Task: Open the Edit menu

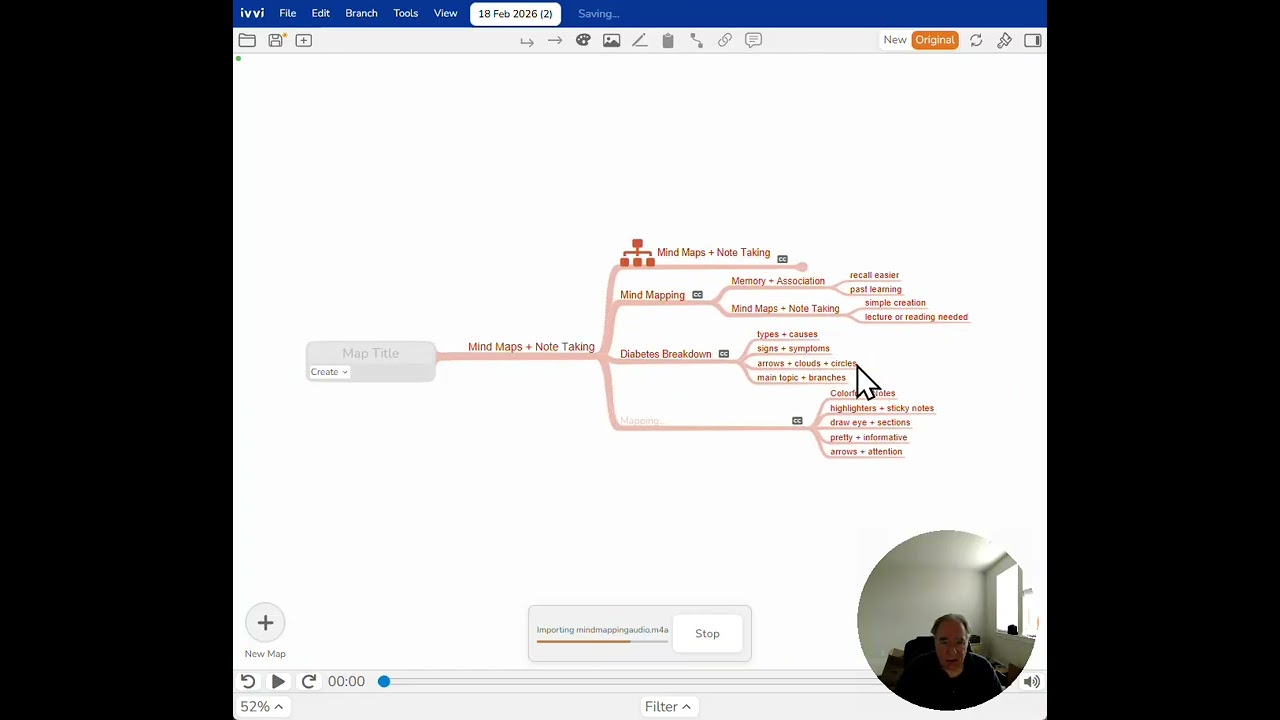Action: point(321,13)
